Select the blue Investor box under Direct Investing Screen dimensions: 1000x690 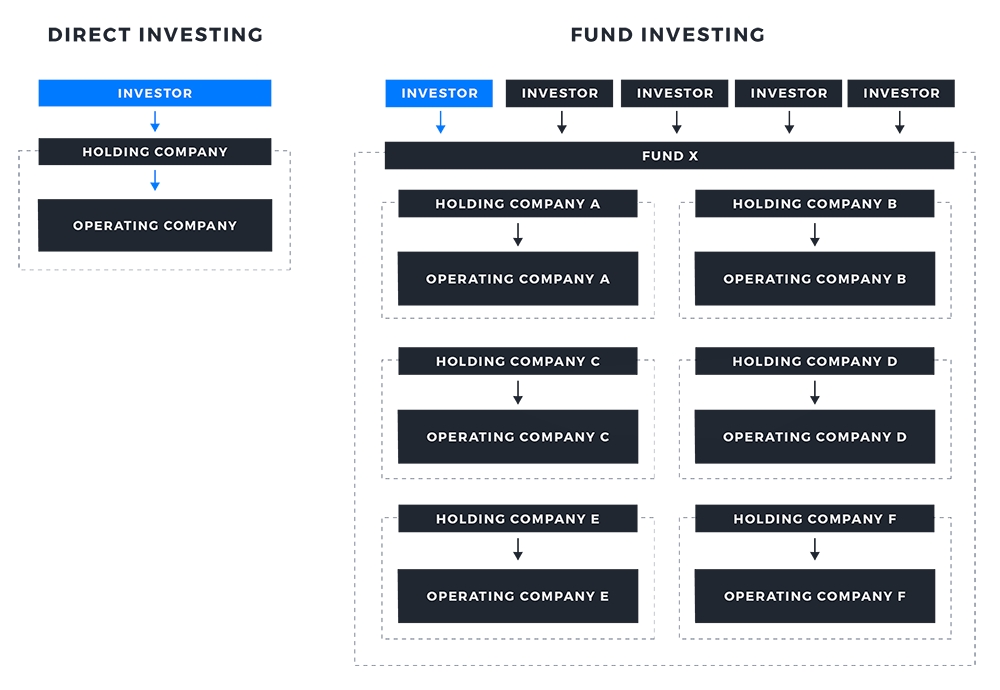[155, 93]
